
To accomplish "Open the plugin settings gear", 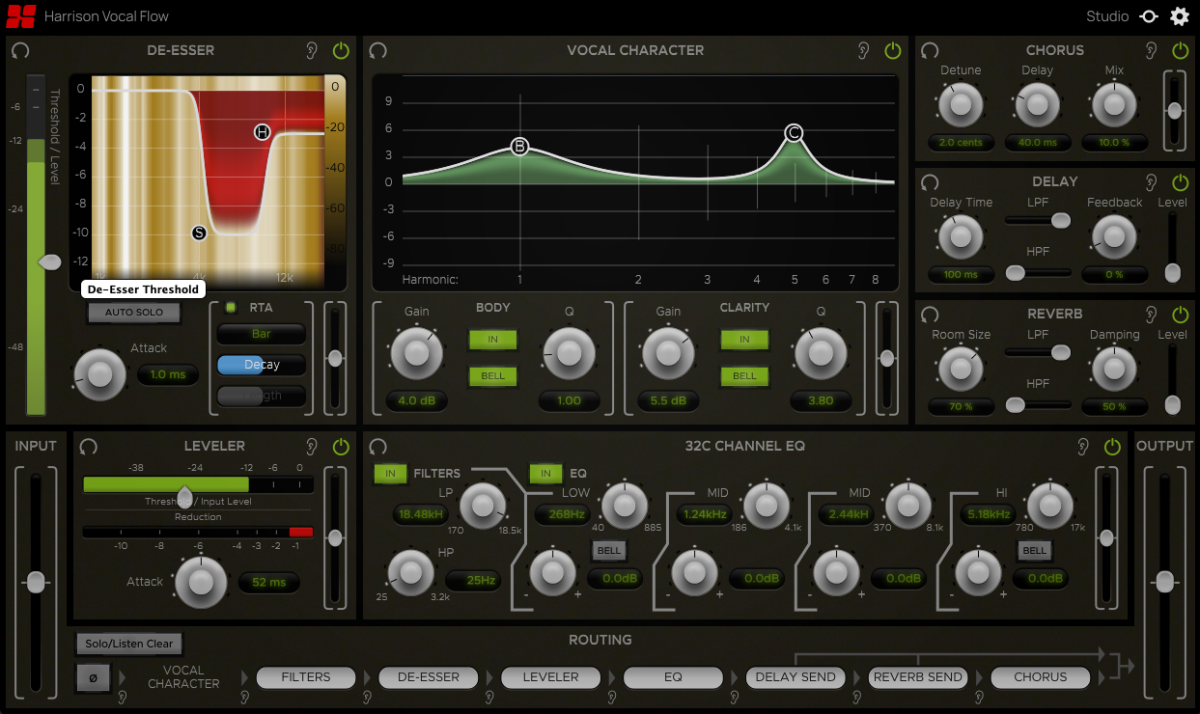I will [1181, 16].
